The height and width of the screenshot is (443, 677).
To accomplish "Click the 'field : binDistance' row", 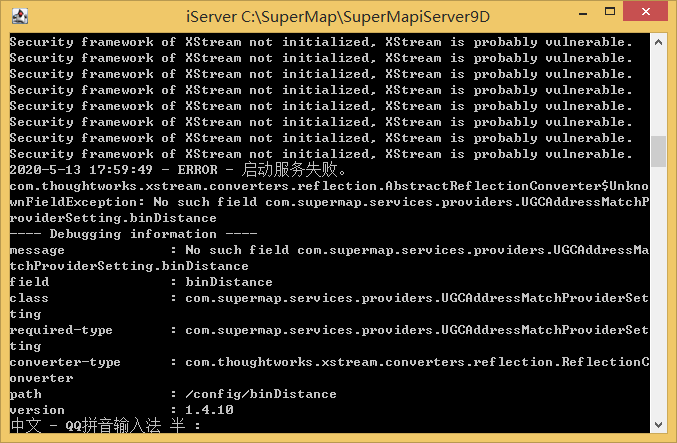I will [x=141, y=282].
